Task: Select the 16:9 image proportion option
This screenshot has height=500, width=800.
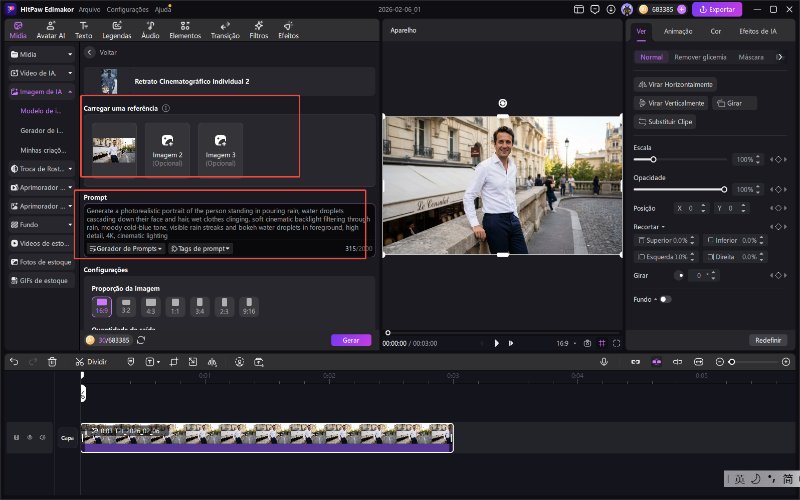Action: click(101, 305)
